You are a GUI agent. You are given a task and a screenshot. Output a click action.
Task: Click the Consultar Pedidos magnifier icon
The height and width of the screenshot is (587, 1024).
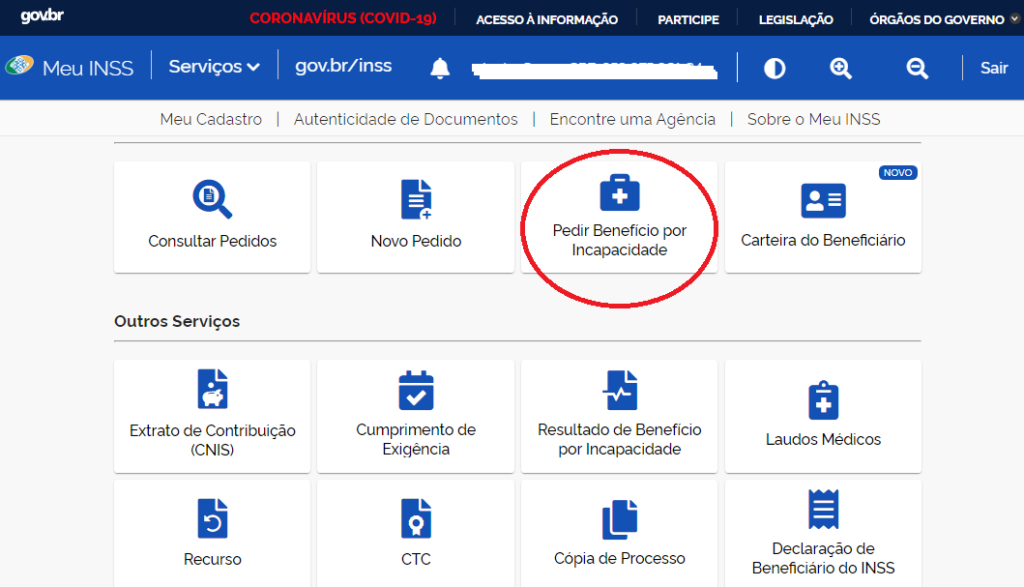click(x=212, y=199)
